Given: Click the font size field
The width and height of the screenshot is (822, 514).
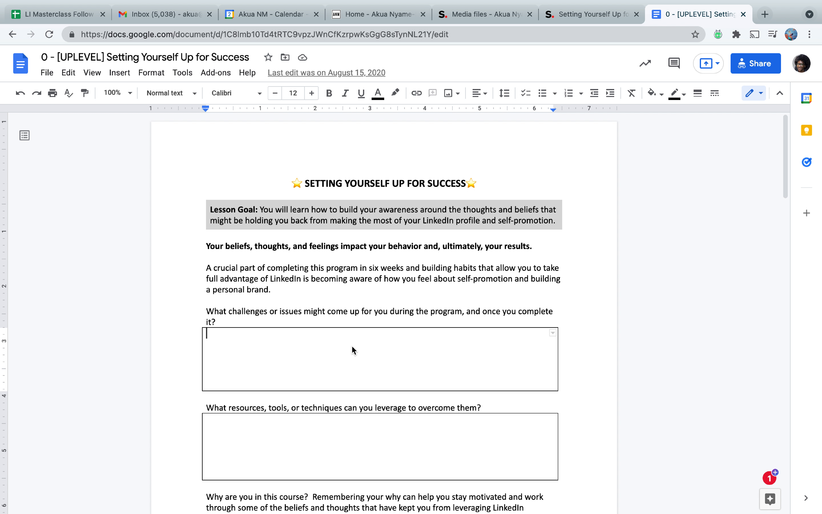Looking at the screenshot, I should [293, 93].
